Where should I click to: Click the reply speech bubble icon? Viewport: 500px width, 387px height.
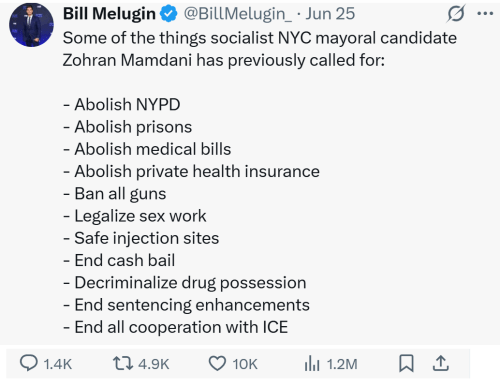29,363
